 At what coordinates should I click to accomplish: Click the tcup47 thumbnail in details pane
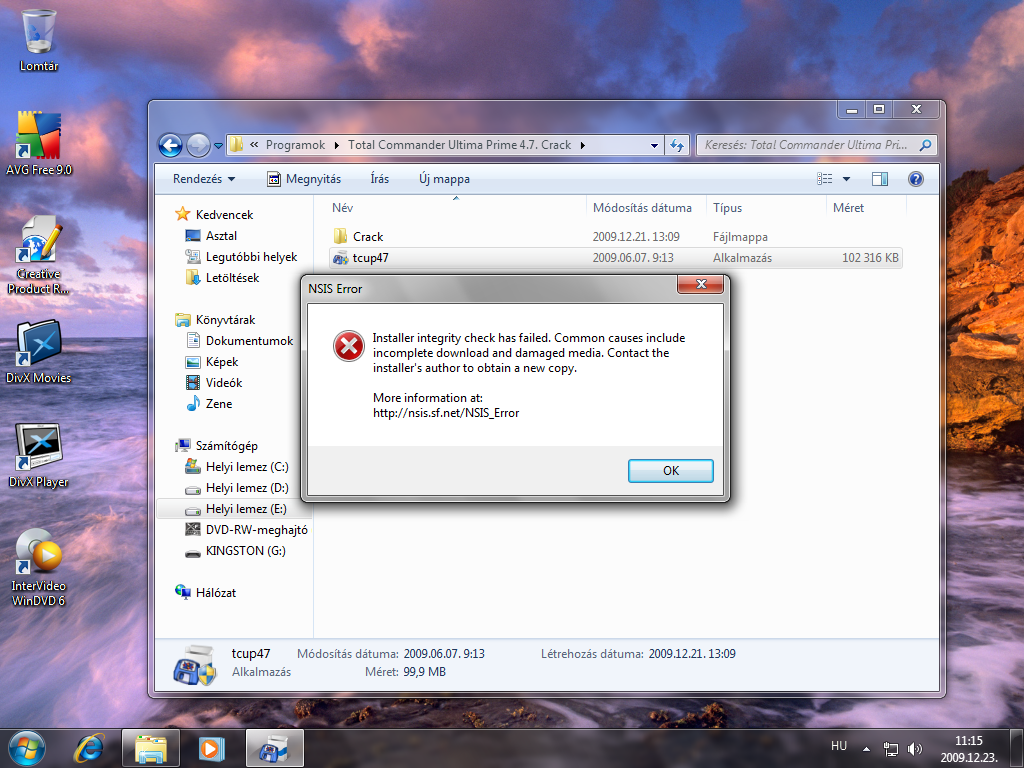[x=194, y=664]
